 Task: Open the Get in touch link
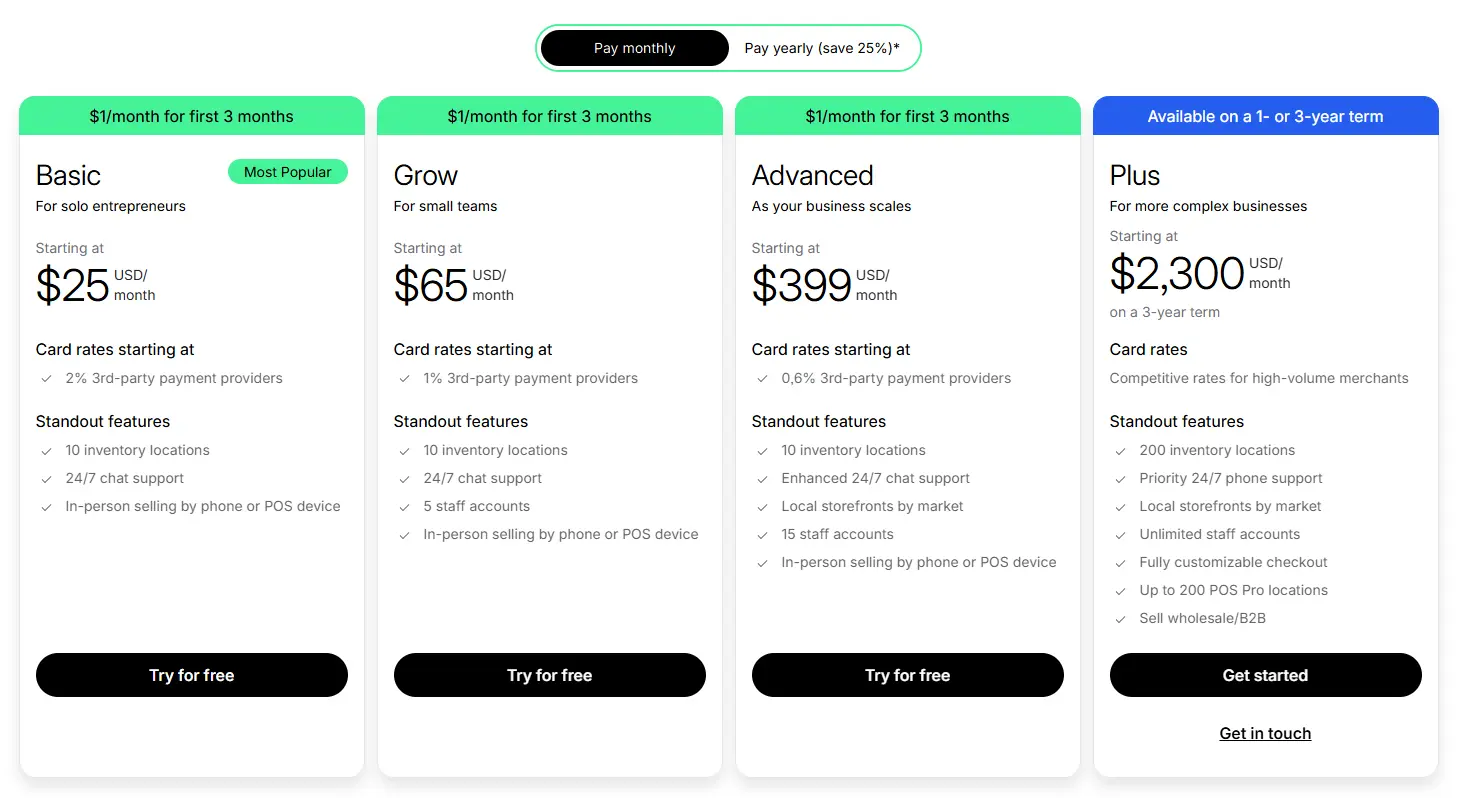[x=1265, y=733]
